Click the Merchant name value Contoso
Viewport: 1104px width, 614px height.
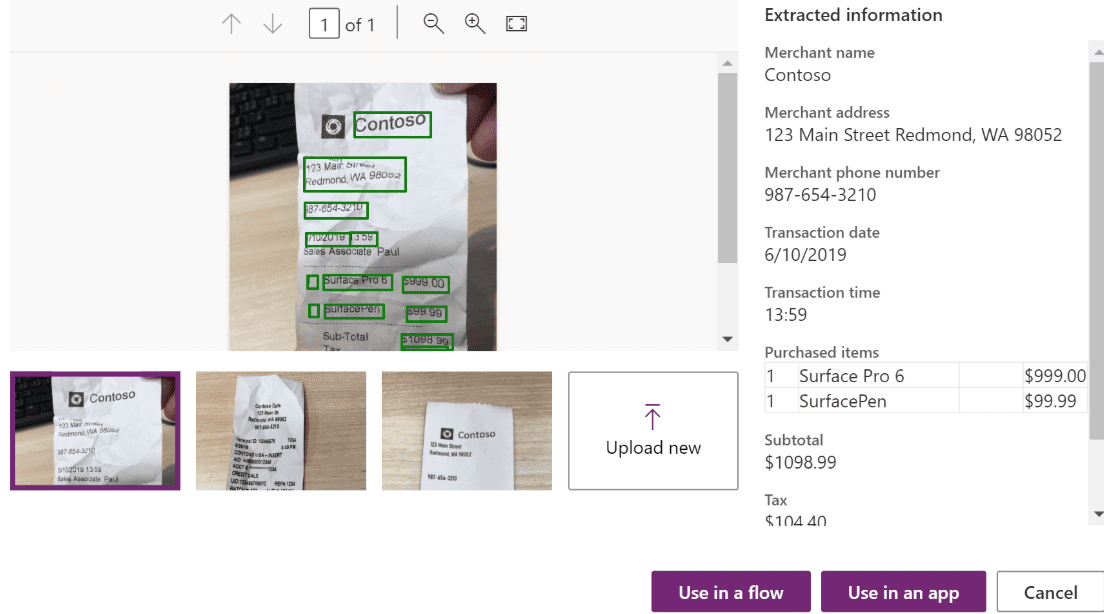pos(797,75)
